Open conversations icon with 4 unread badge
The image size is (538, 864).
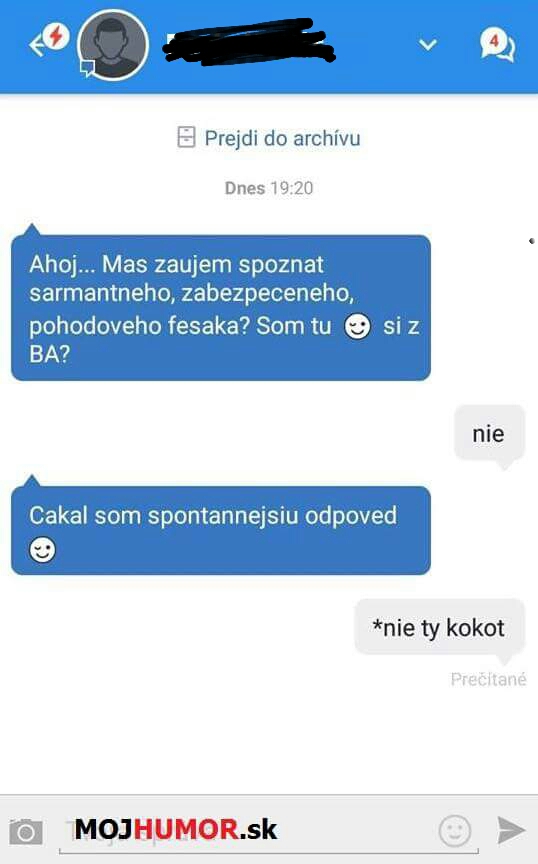tap(497, 44)
